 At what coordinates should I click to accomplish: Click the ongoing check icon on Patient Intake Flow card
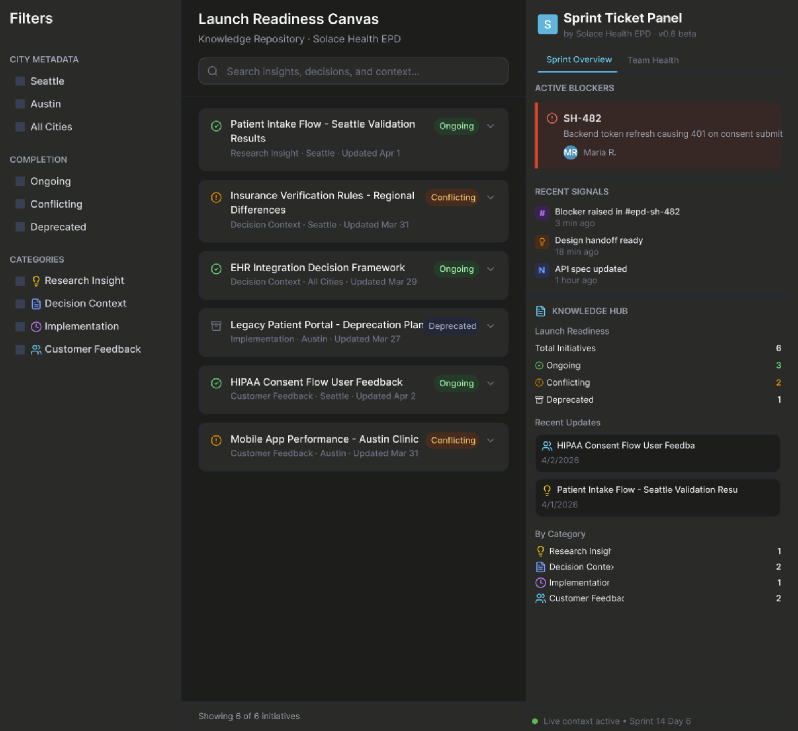(x=216, y=126)
